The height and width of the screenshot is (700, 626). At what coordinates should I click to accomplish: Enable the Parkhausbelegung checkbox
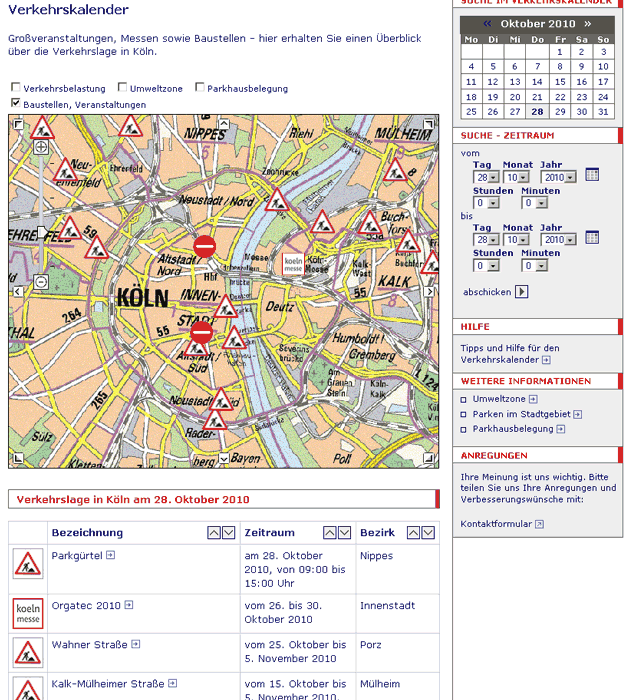[x=200, y=87]
